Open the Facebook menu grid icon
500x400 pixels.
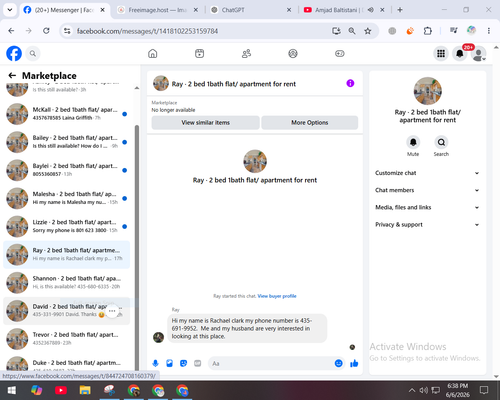[x=441, y=53]
